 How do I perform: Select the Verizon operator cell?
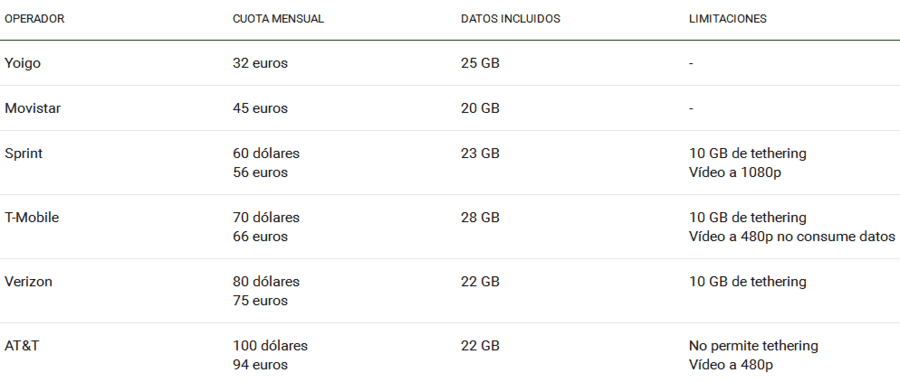pos(28,282)
